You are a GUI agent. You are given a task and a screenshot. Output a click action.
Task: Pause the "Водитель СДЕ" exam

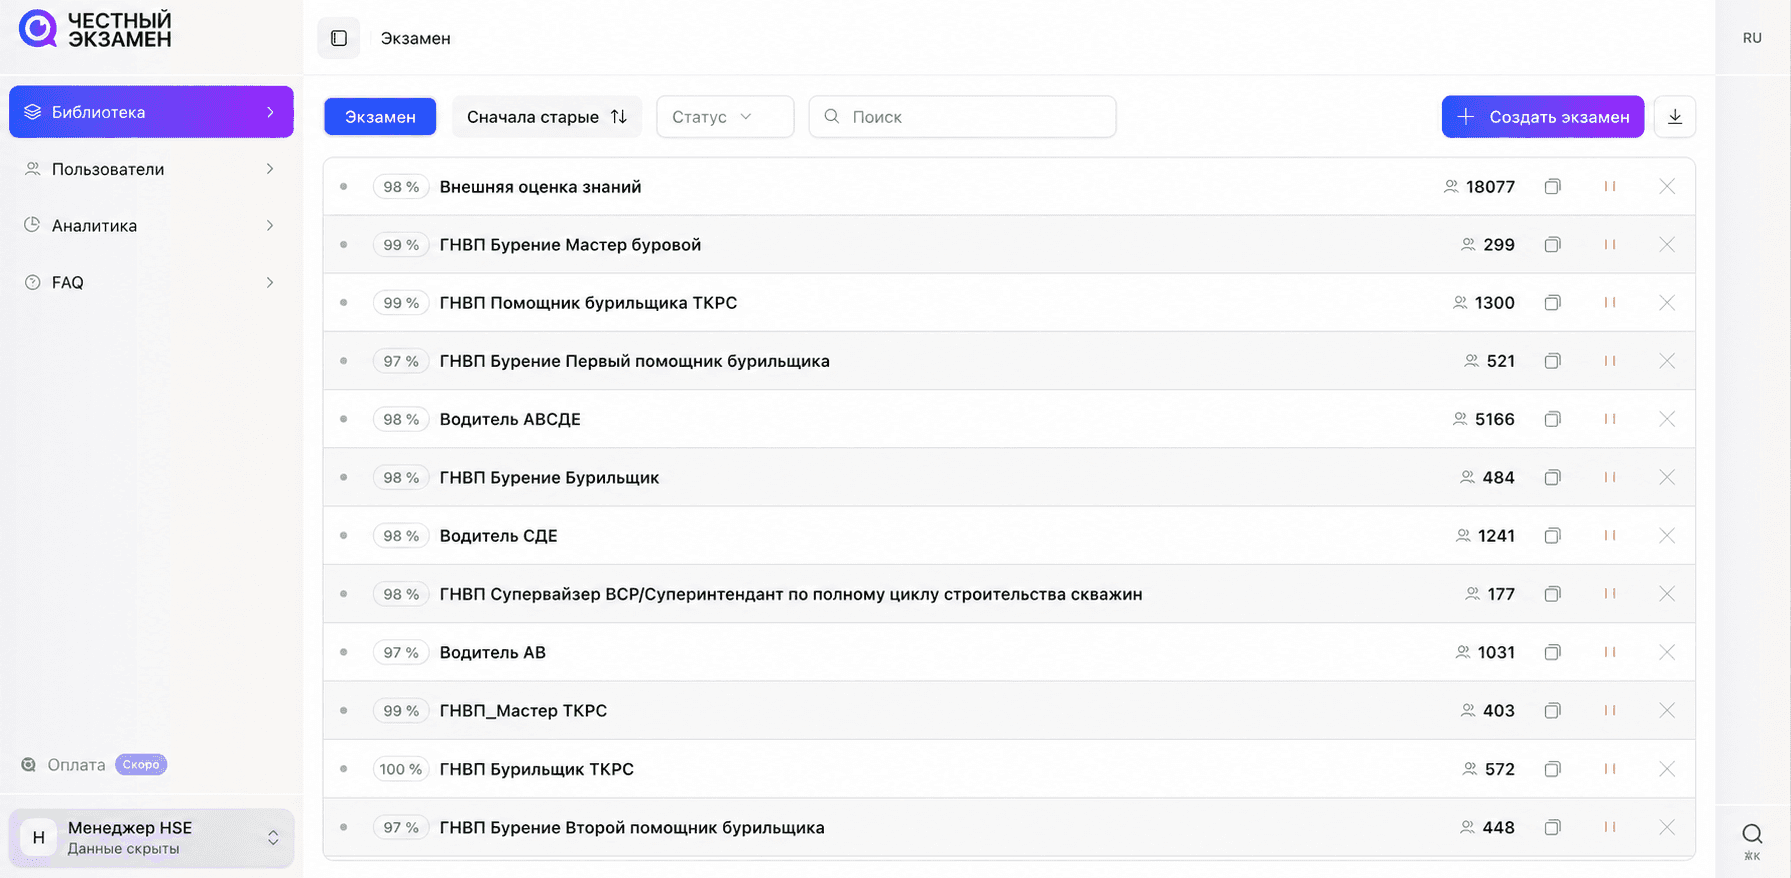[x=1610, y=536]
